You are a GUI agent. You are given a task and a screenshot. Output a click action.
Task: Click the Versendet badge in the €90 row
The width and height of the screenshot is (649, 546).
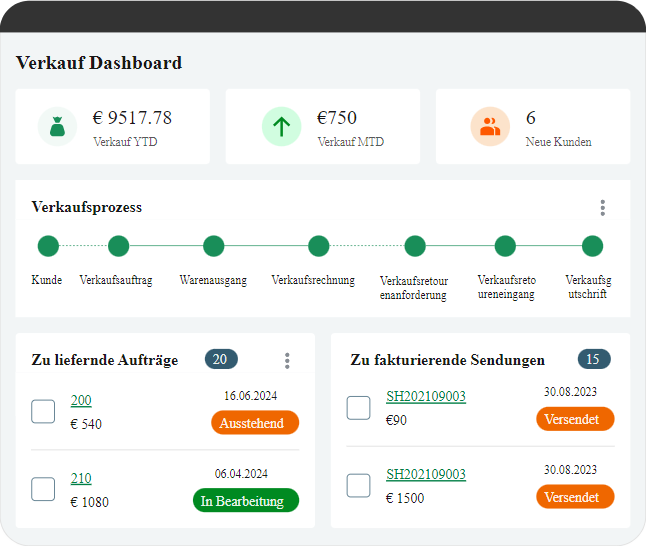point(575,419)
